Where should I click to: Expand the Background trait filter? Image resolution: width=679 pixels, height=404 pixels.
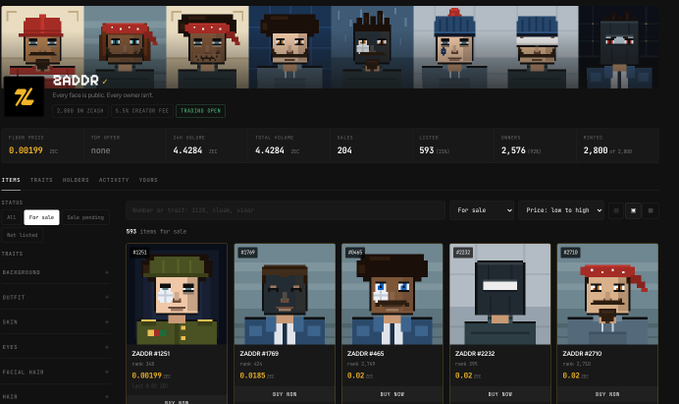pos(55,272)
